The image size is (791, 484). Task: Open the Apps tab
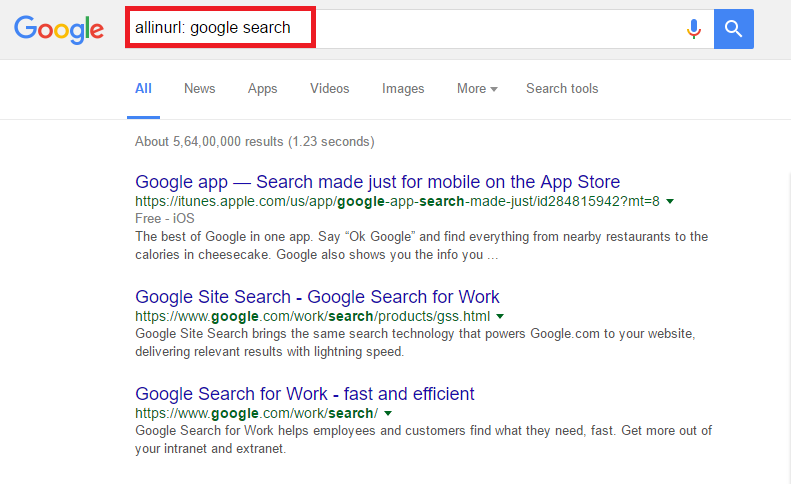262,89
